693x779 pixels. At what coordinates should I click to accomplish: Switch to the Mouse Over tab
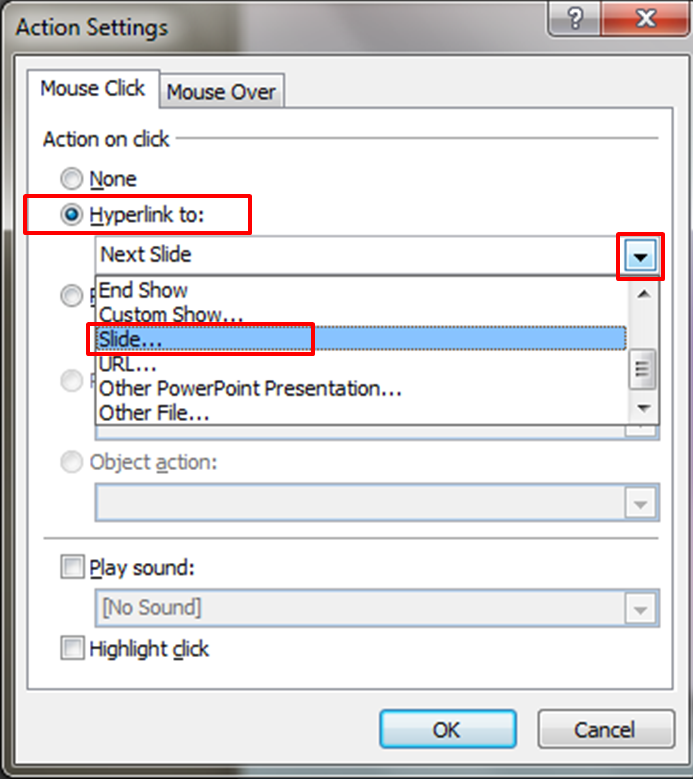click(x=221, y=92)
